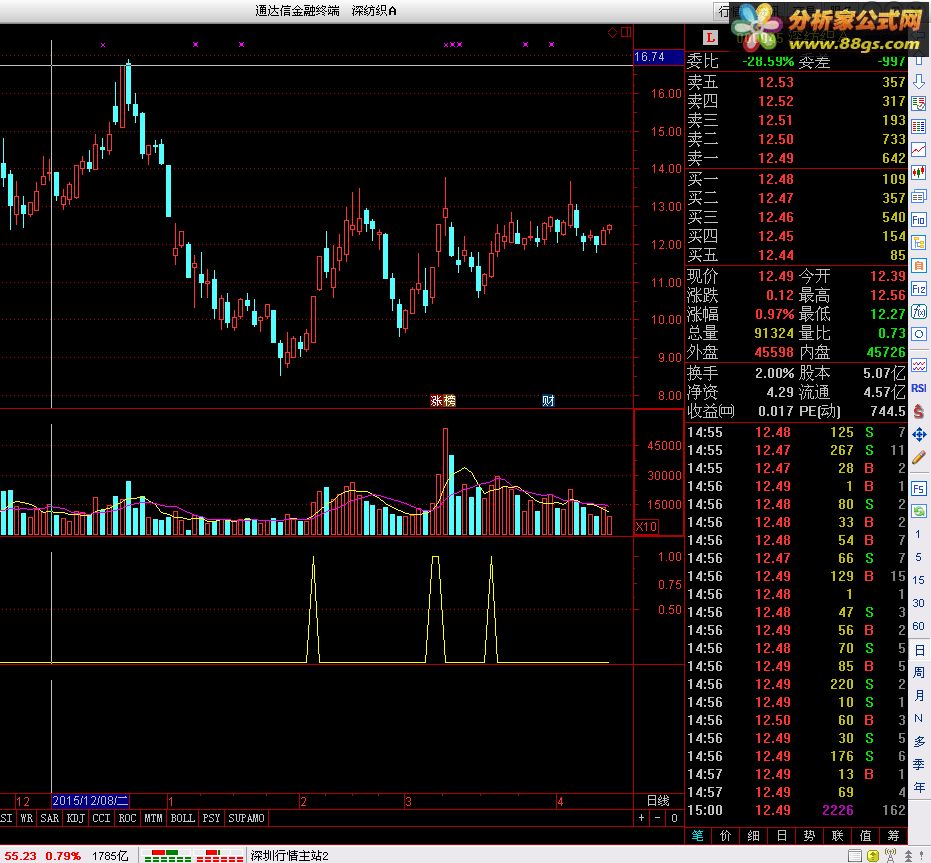Click the plus button beside indicator tabs
The image size is (931, 863).
[641, 818]
